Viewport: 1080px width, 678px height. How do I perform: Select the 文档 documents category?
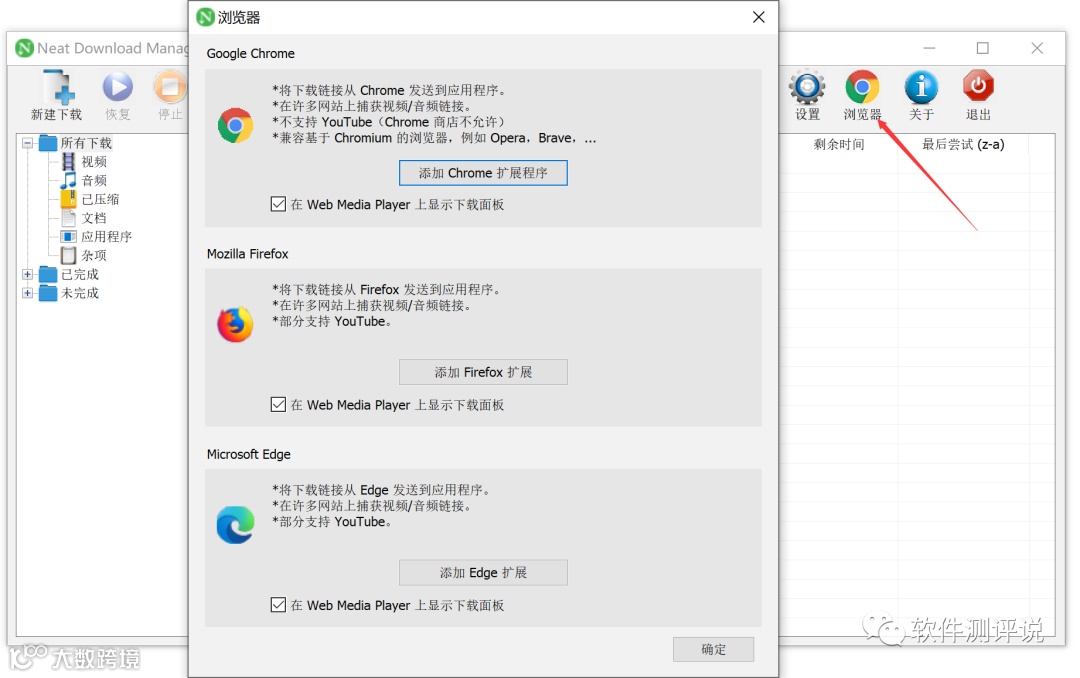click(94, 218)
